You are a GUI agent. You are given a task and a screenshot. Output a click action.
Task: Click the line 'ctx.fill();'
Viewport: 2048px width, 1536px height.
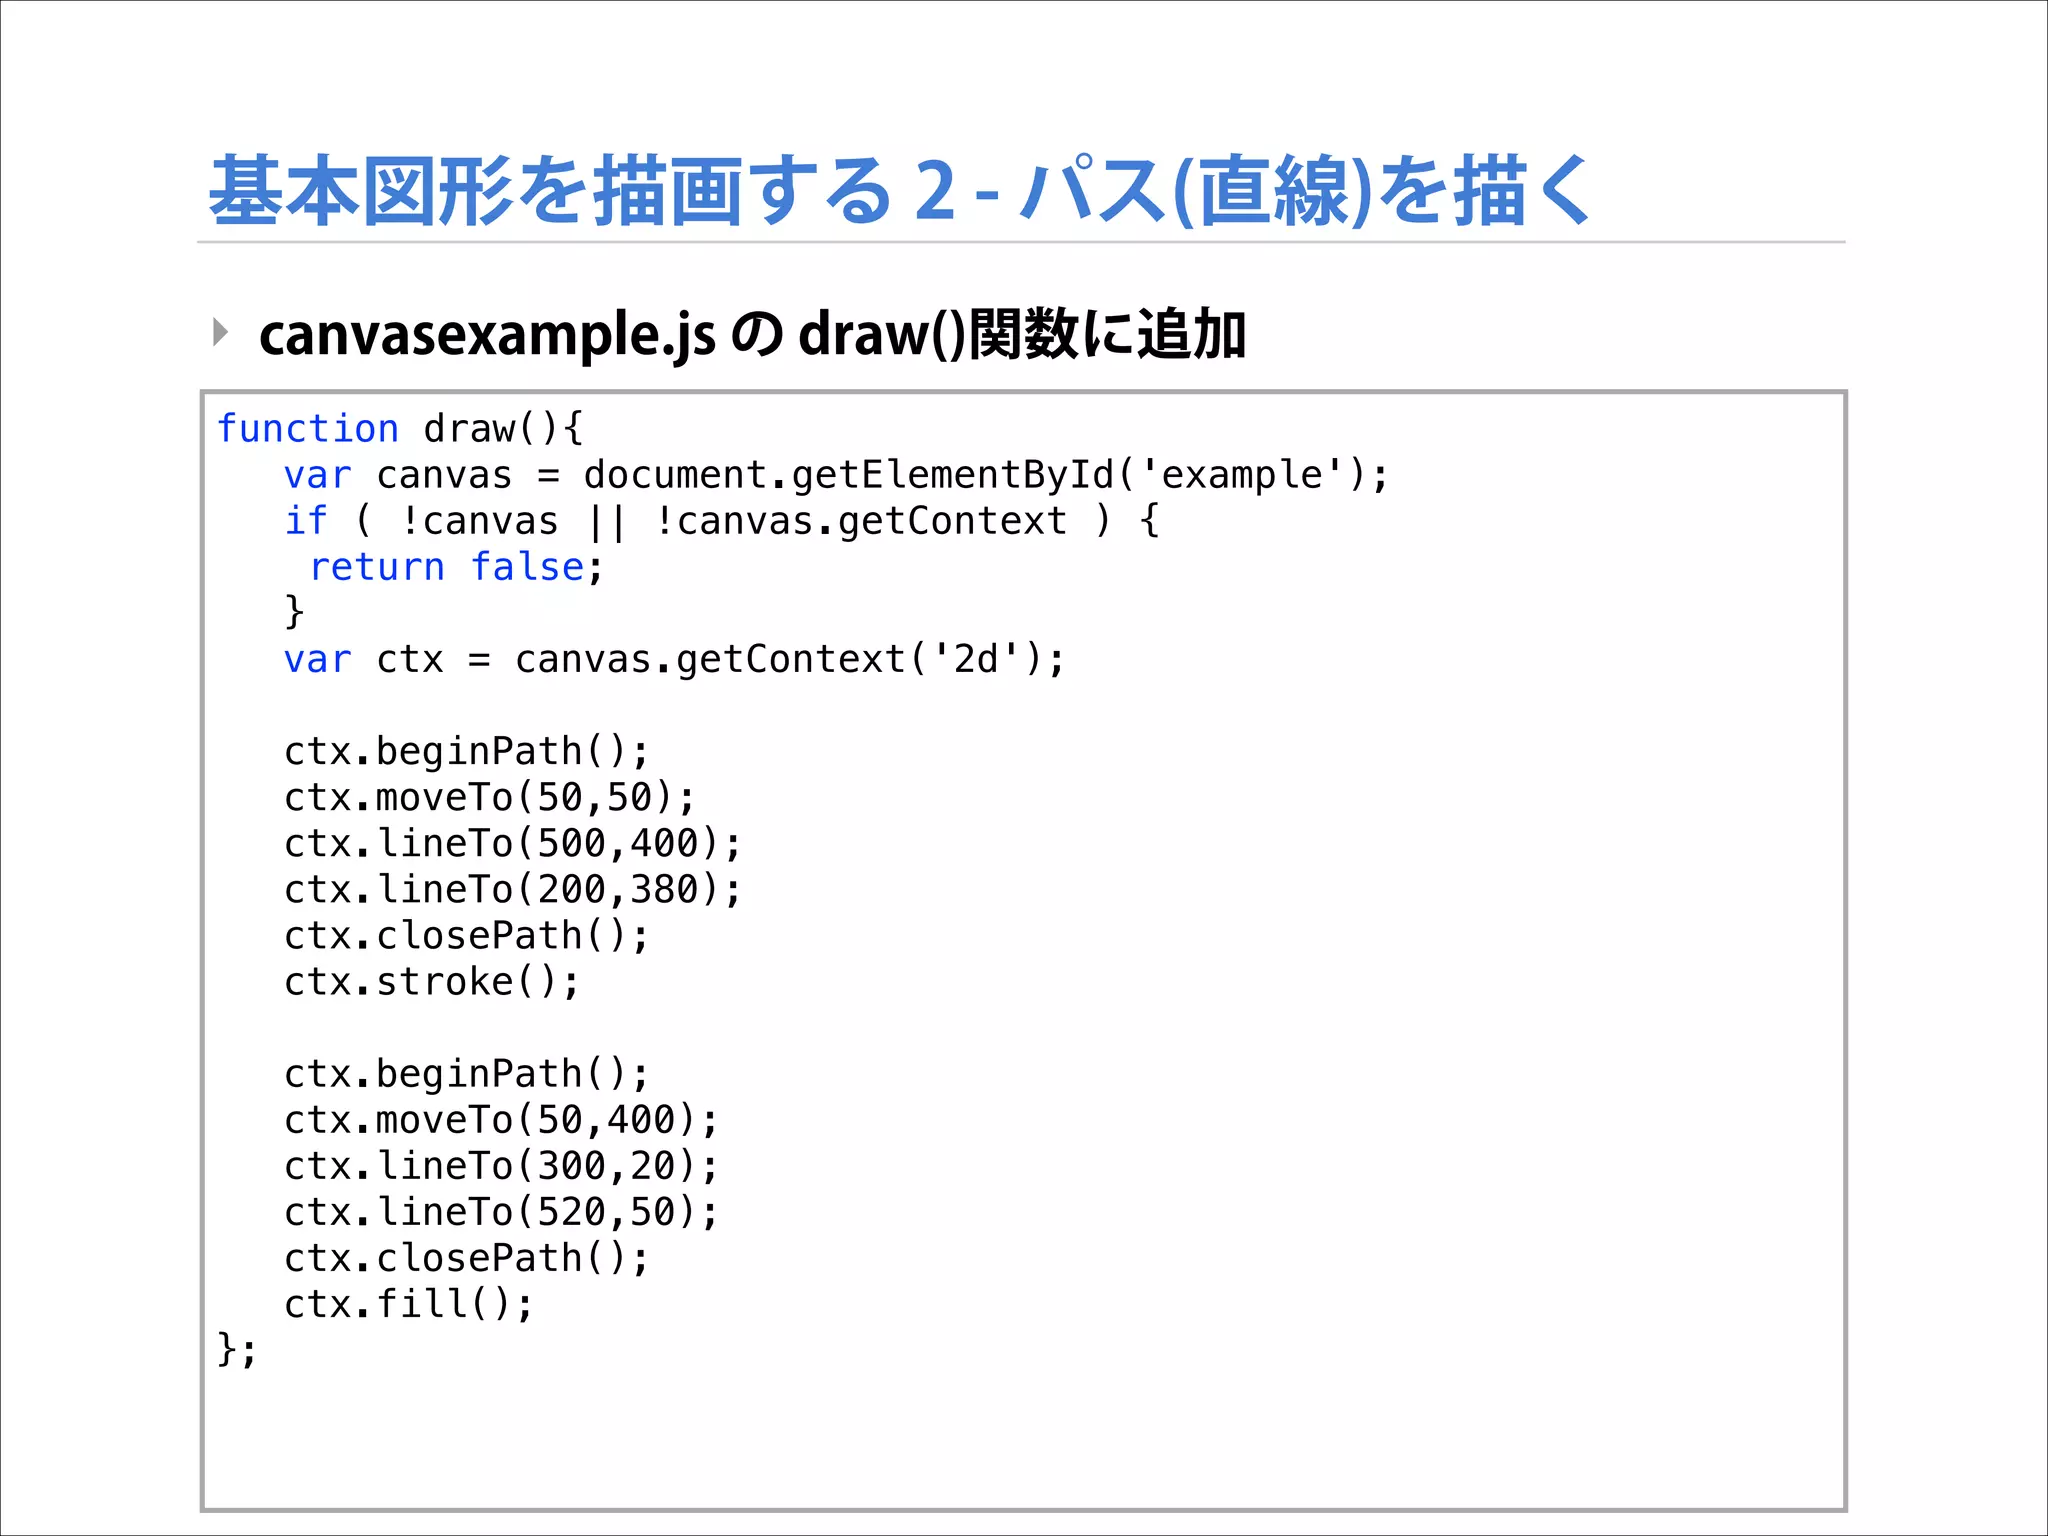tap(409, 1304)
